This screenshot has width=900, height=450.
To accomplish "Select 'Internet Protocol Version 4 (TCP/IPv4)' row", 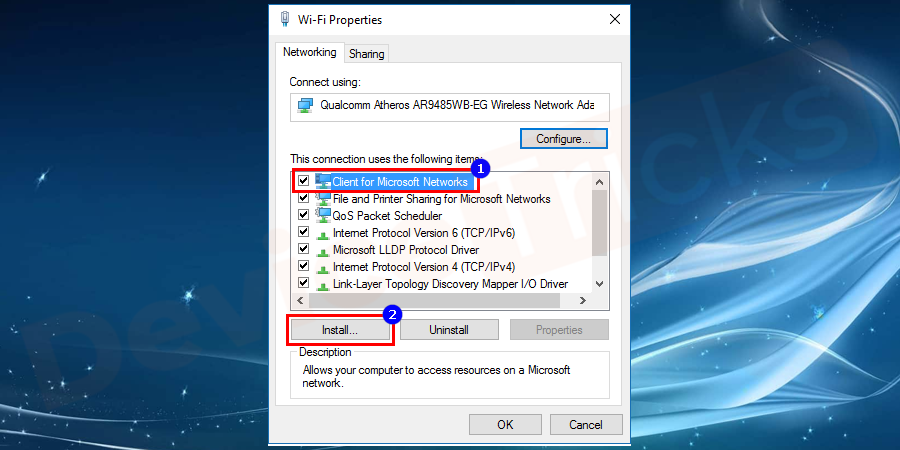I will 424,267.
